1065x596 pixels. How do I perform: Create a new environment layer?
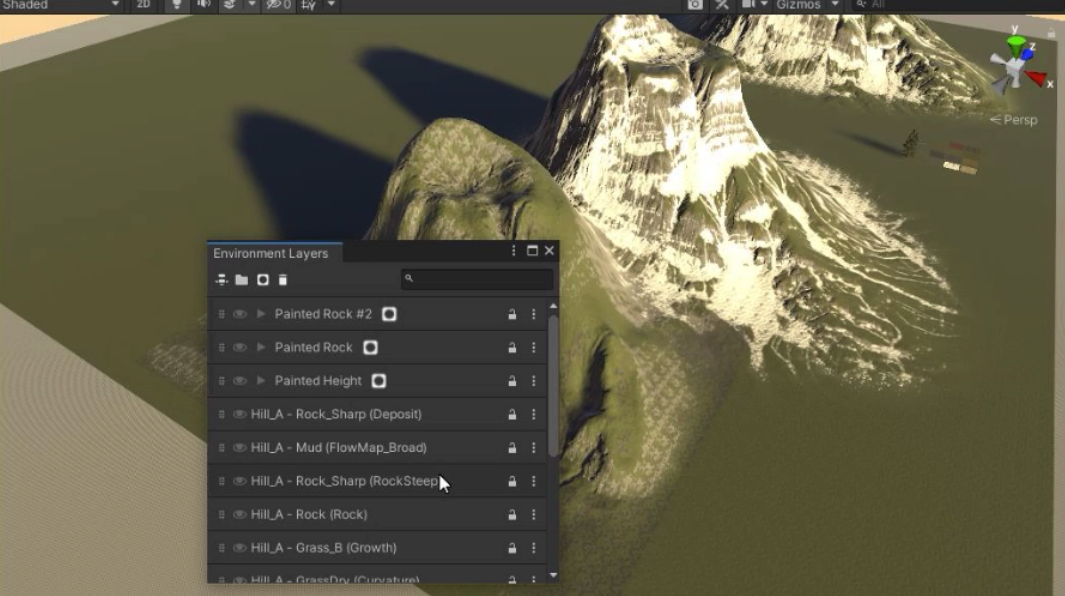[221, 280]
